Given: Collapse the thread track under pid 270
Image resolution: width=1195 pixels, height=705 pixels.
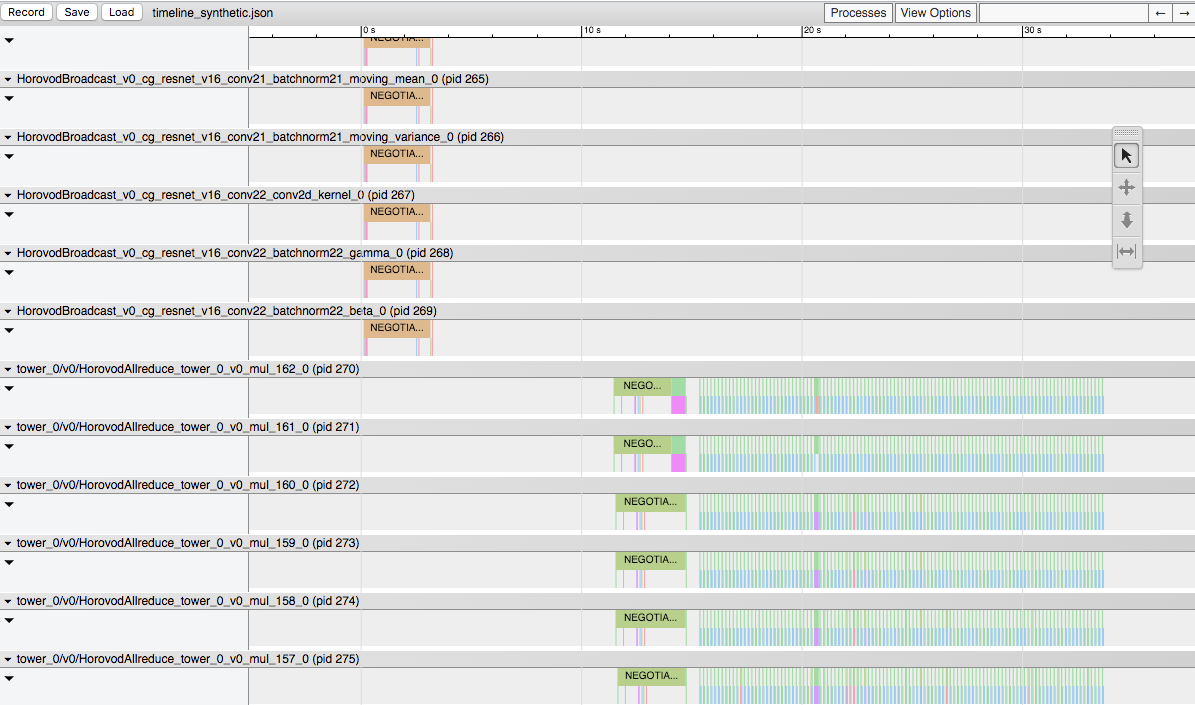Looking at the screenshot, I should click(x=9, y=388).
